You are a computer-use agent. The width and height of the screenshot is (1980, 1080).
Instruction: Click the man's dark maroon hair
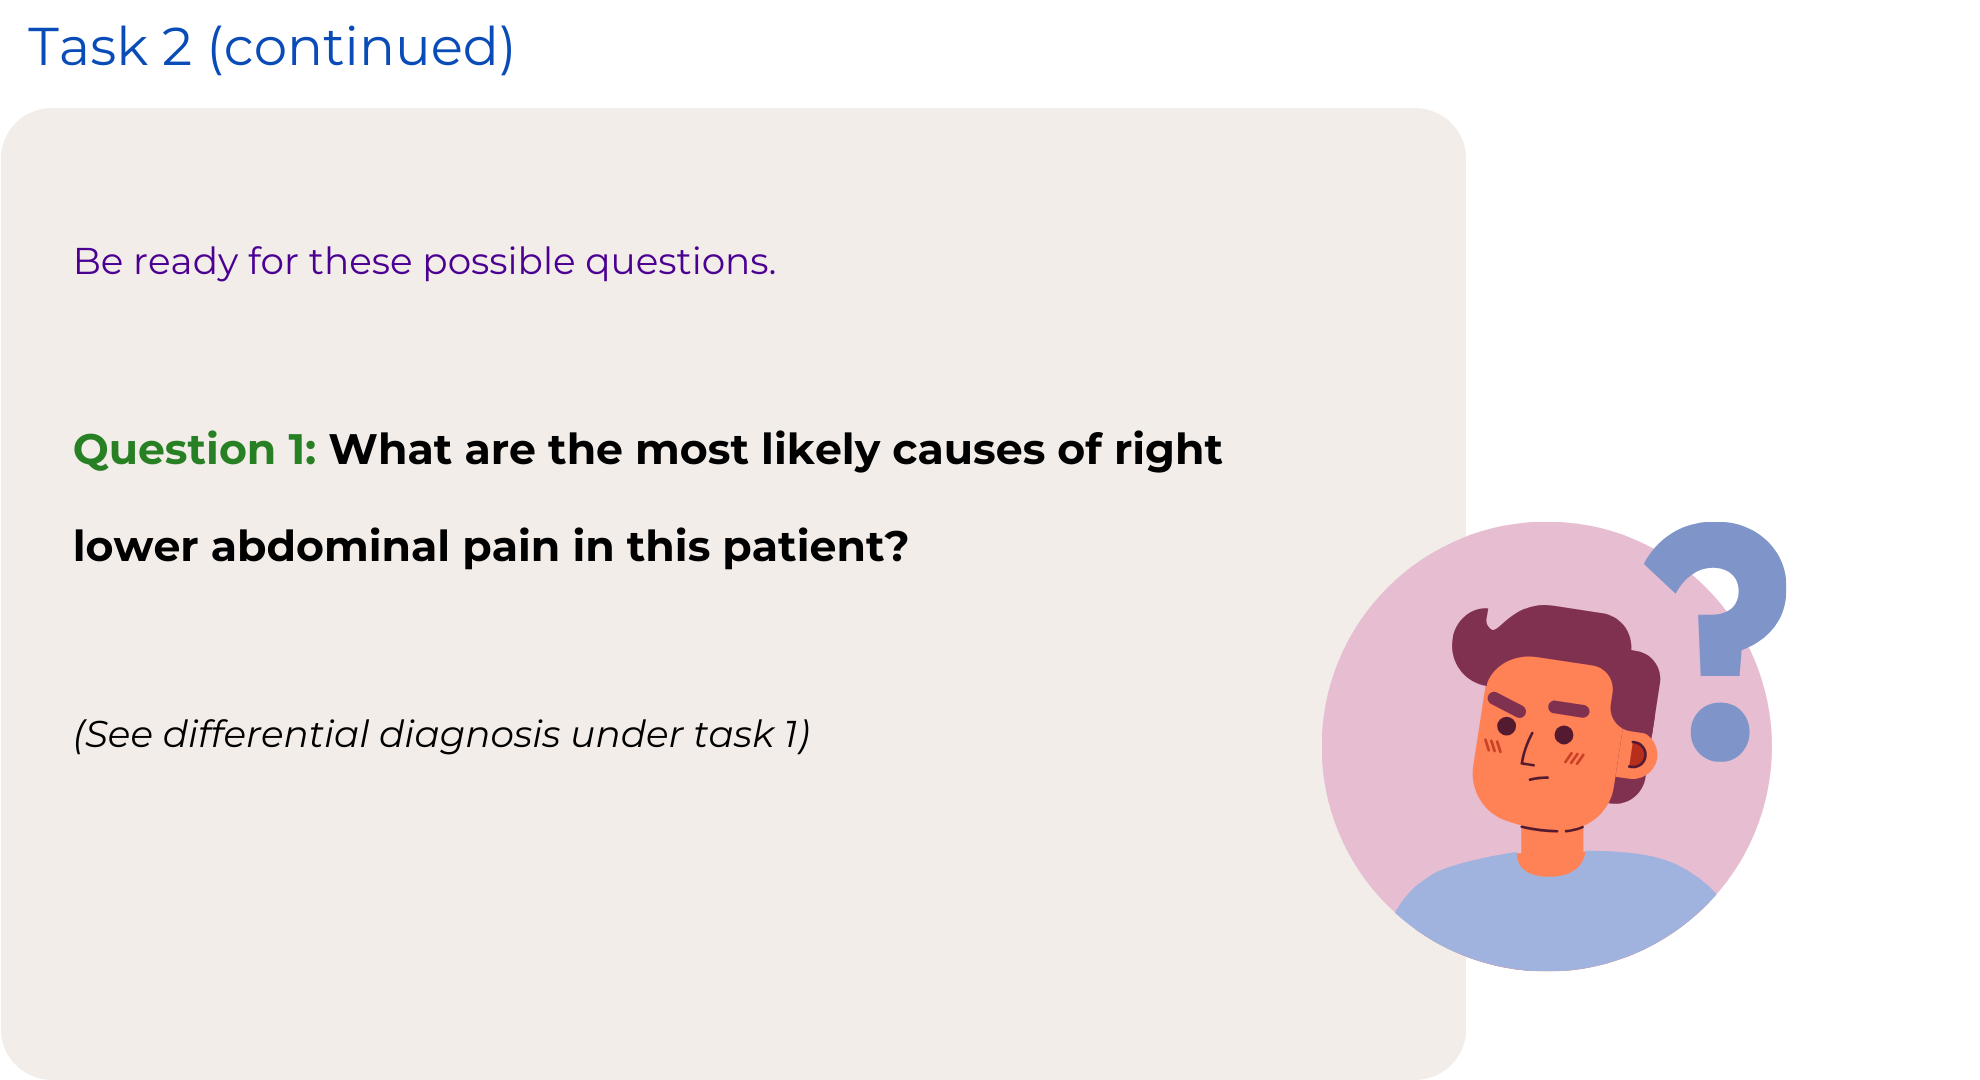[x=1560, y=635]
